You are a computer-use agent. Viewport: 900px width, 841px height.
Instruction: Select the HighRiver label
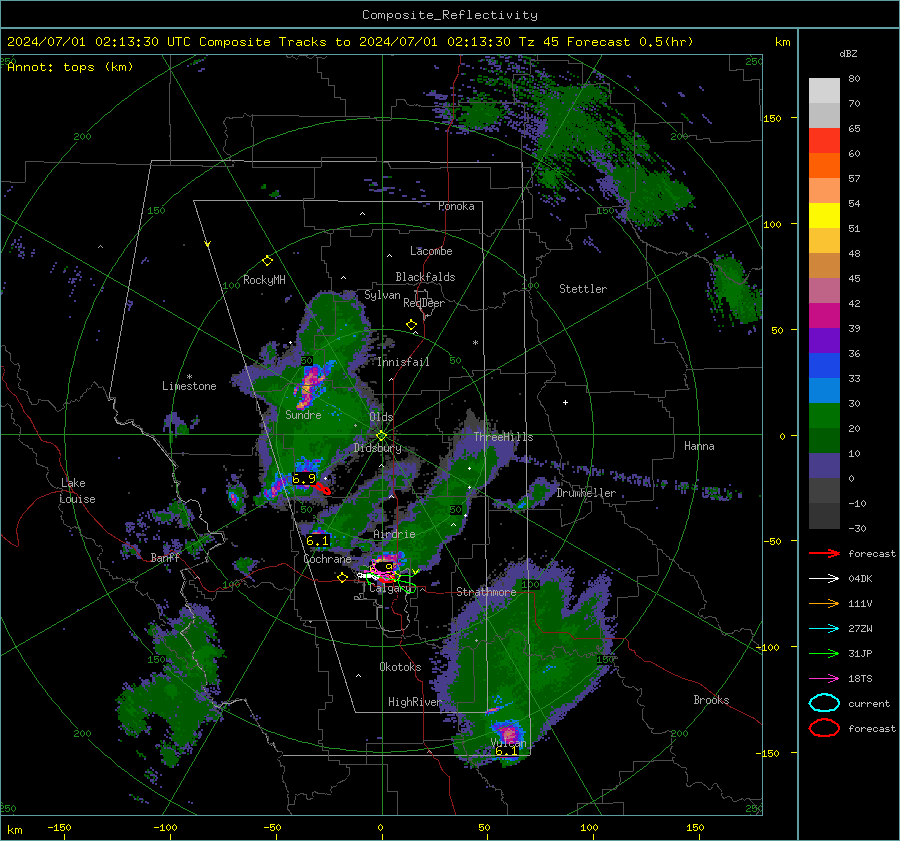[414, 702]
